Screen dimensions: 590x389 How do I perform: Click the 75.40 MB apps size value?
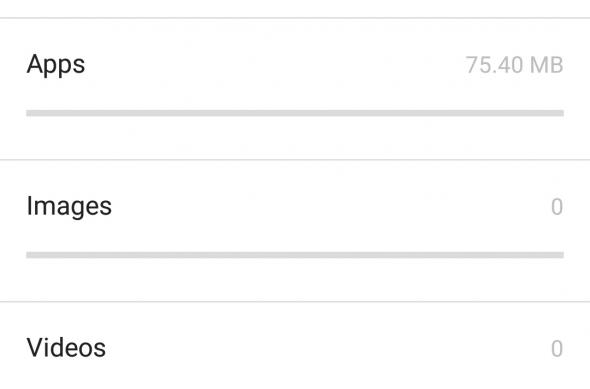[514, 65]
